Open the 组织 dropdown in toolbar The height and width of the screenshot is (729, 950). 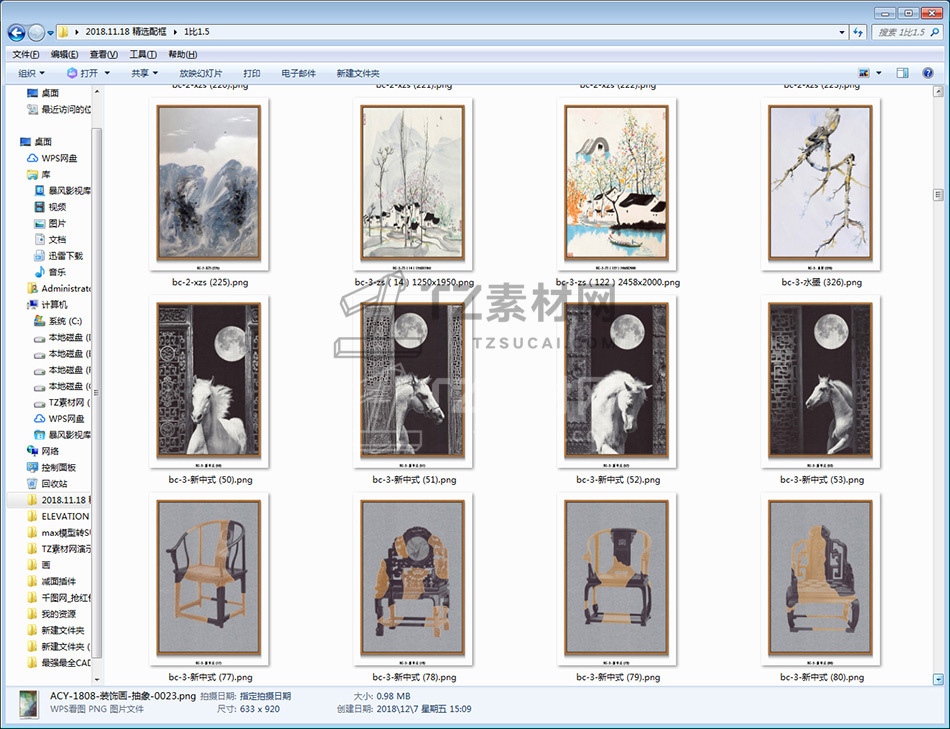click(31, 73)
